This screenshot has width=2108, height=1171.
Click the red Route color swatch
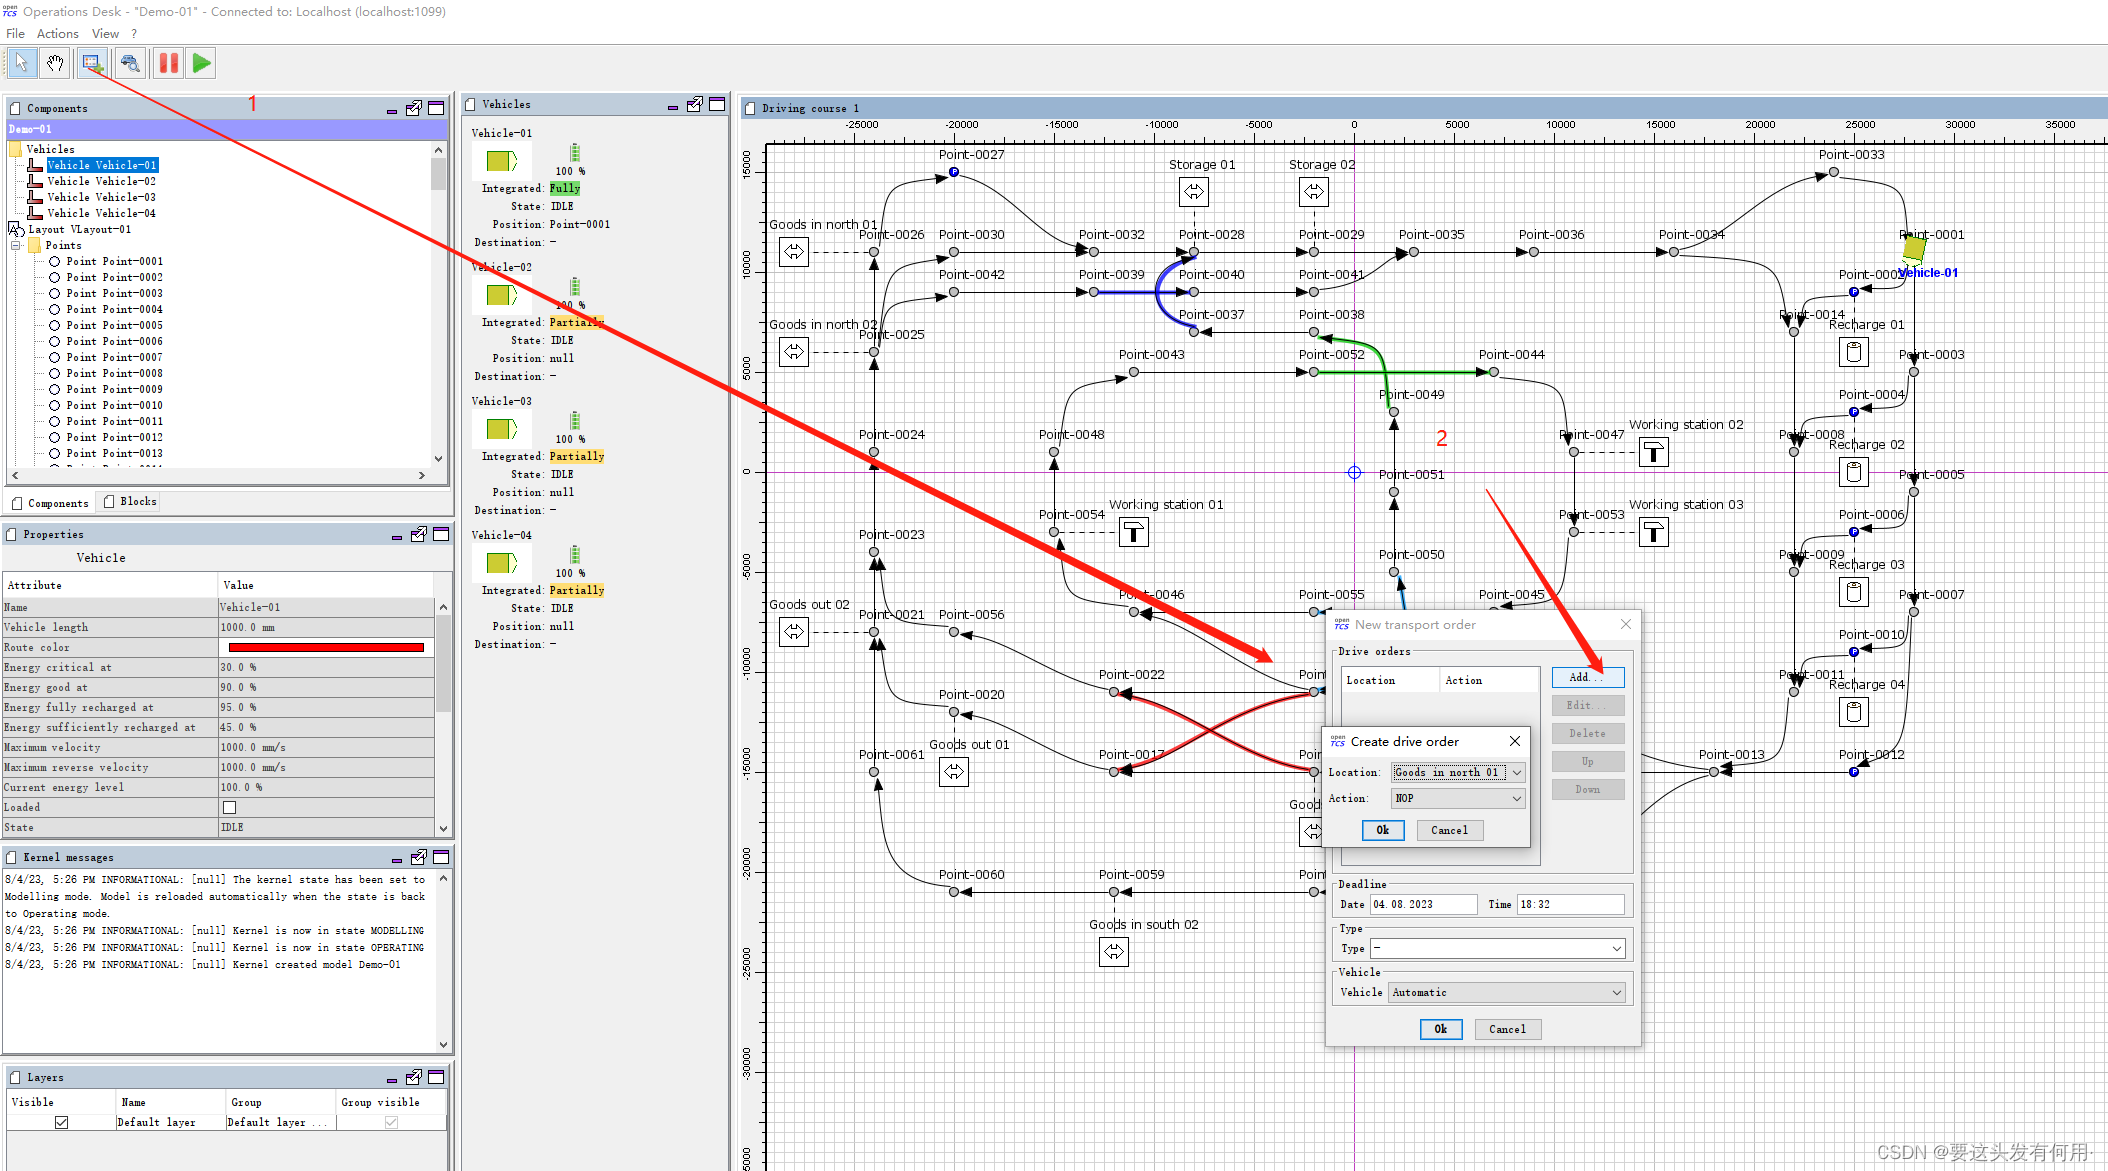tap(326, 647)
